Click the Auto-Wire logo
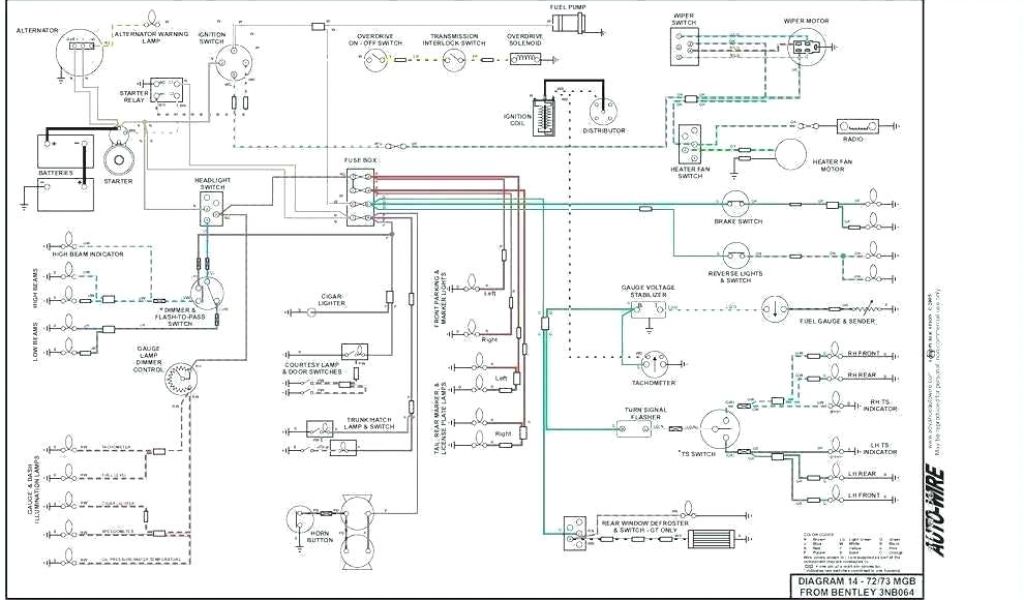 (933, 511)
